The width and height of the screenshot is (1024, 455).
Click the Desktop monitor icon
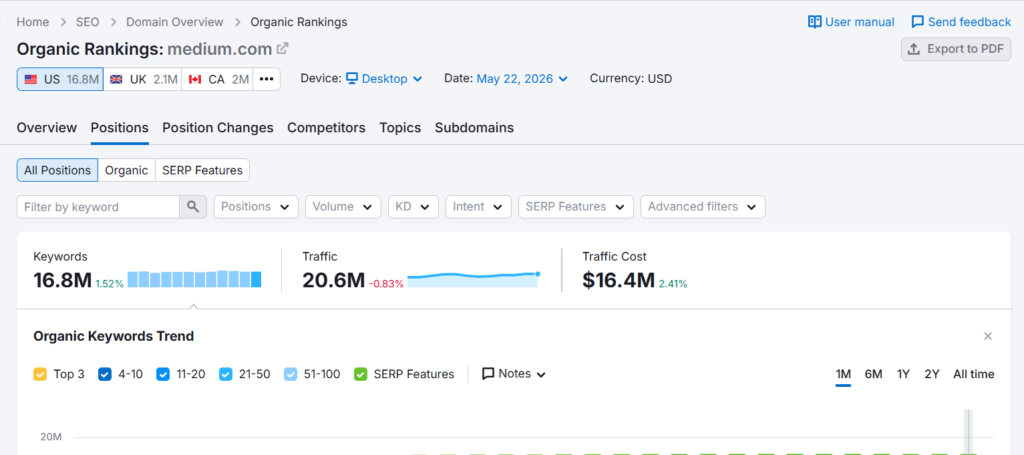click(x=352, y=79)
